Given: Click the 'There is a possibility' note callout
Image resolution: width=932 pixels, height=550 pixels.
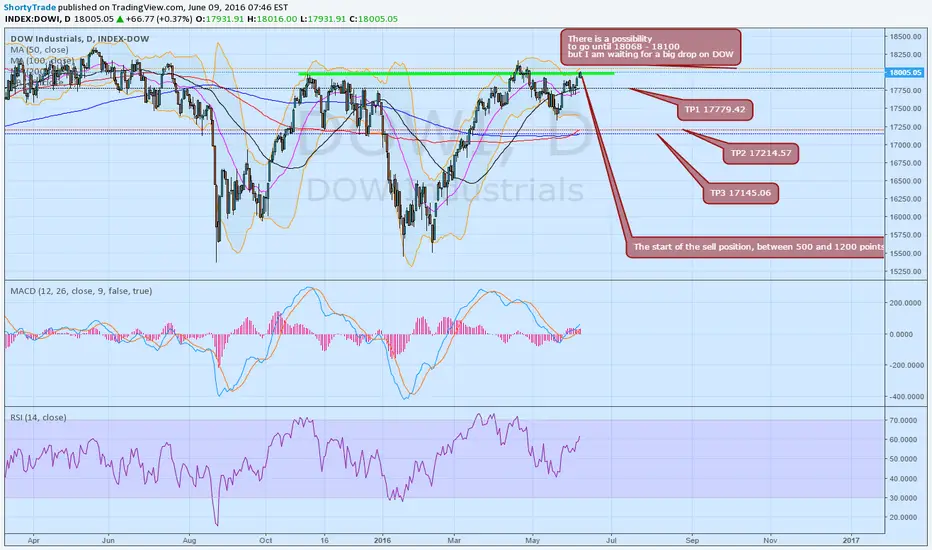Looking at the screenshot, I should (650, 47).
